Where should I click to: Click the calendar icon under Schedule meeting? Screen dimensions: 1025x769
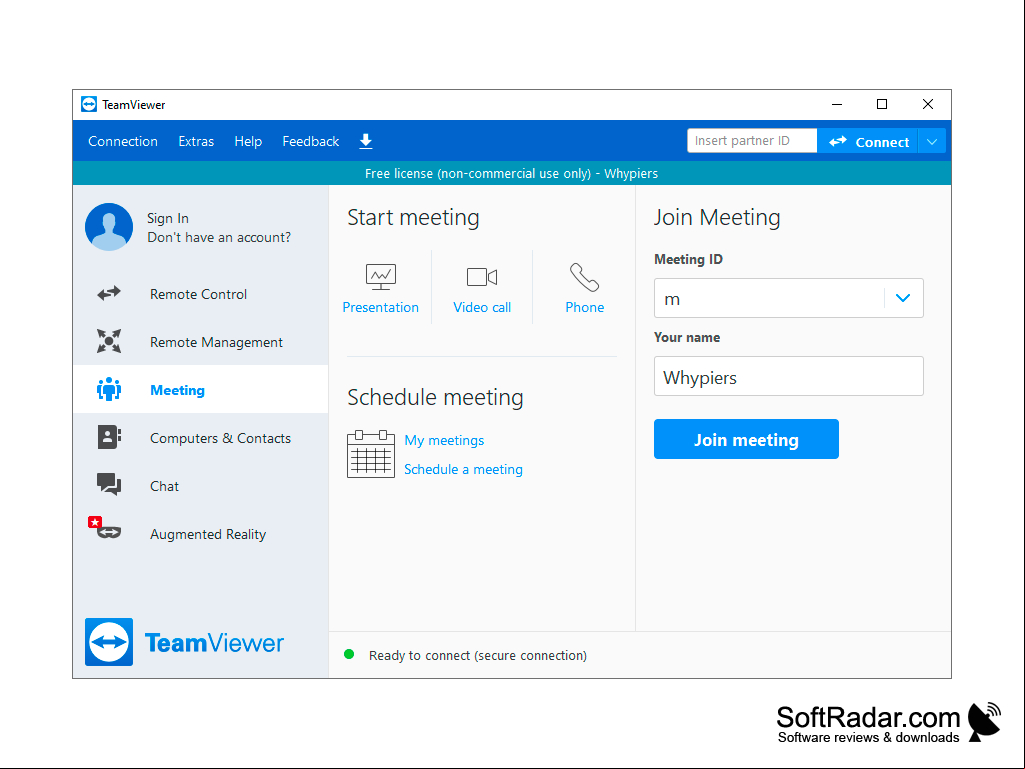371,454
